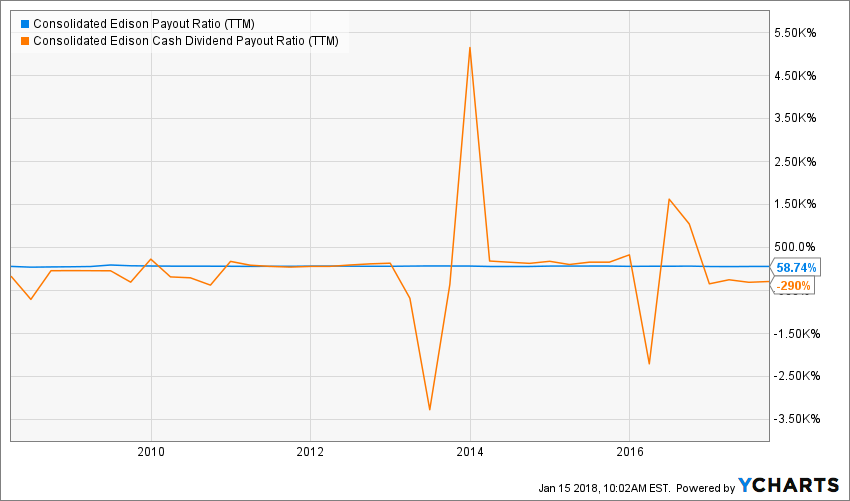Click the 'Jan 15 2018, 10:02AM EST.' timestamp
The width and height of the screenshot is (850, 501).
tap(604, 487)
